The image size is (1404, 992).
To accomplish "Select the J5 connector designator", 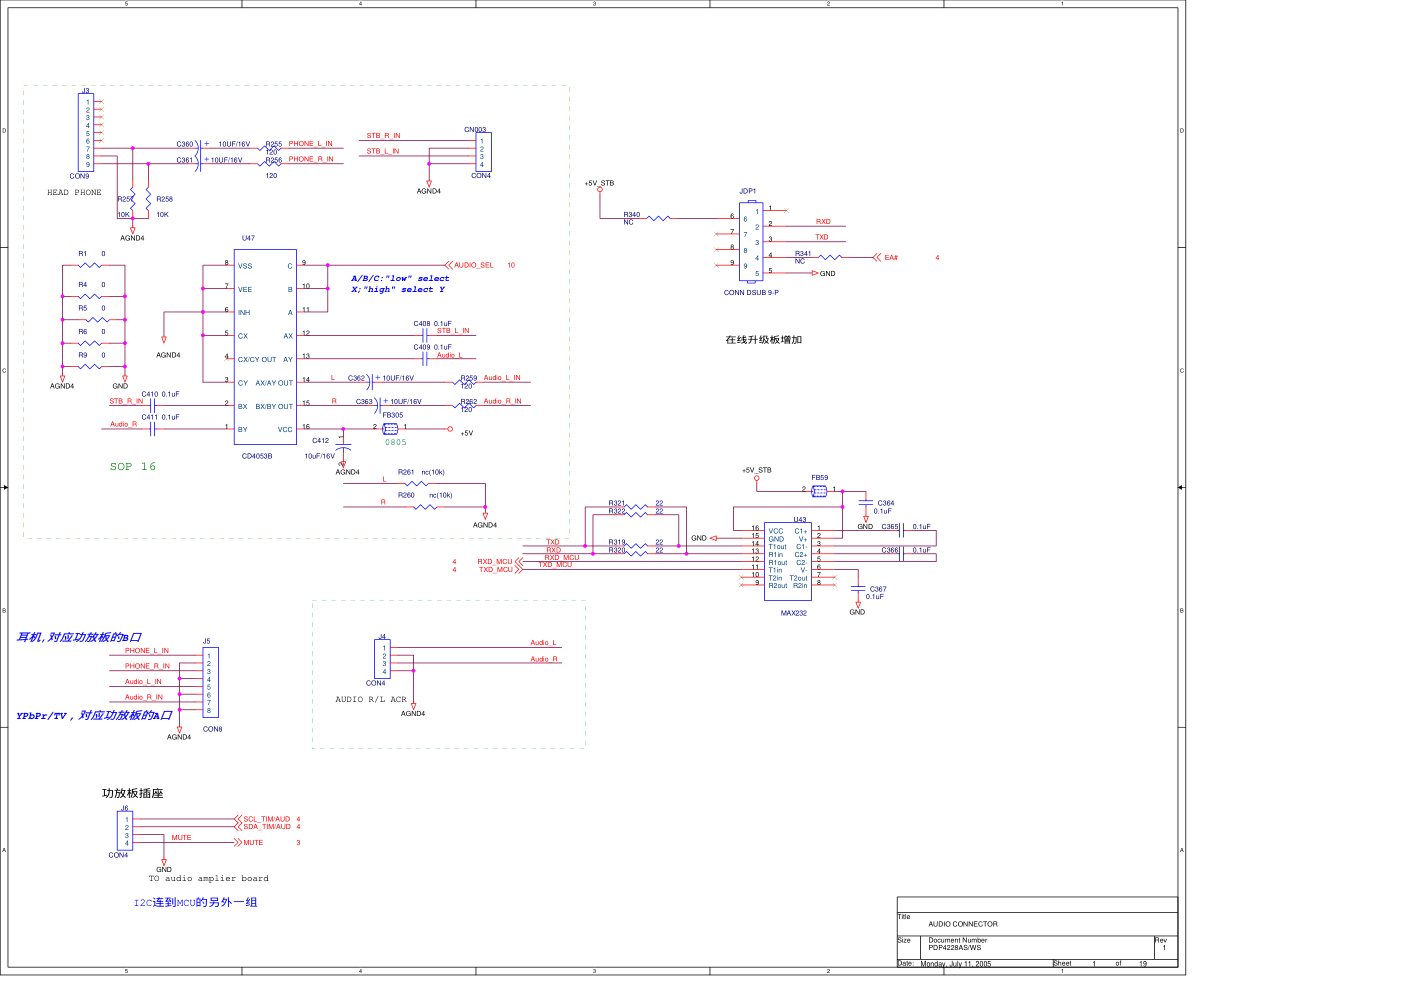I will click(207, 641).
